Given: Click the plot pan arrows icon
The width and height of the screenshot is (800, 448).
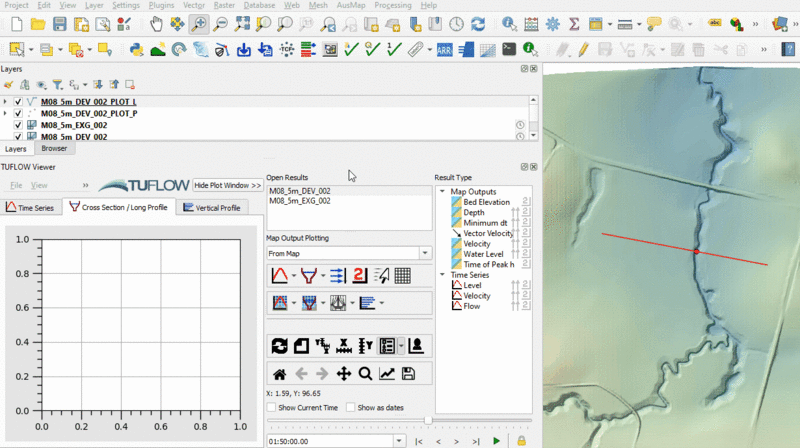Looking at the screenshot, I should 344,374.
